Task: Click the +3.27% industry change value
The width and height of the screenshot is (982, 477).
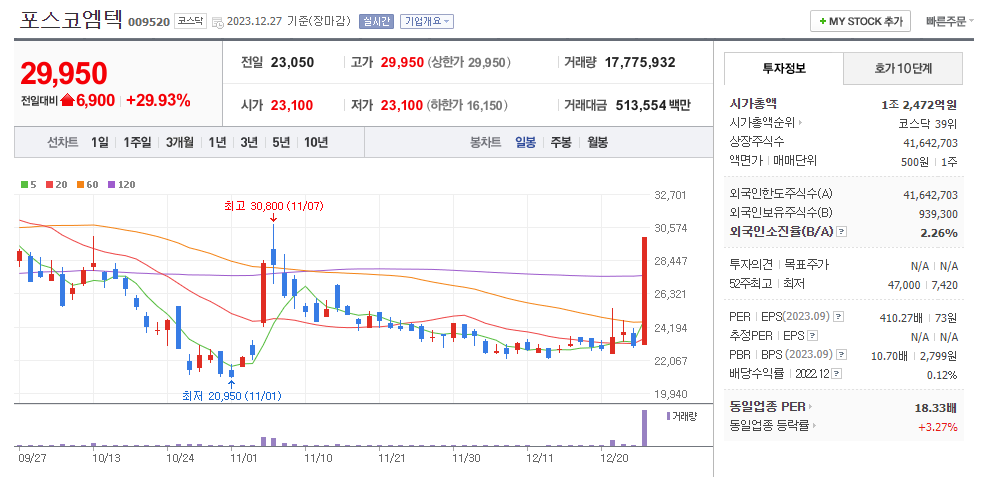Action: click(938, 427)
